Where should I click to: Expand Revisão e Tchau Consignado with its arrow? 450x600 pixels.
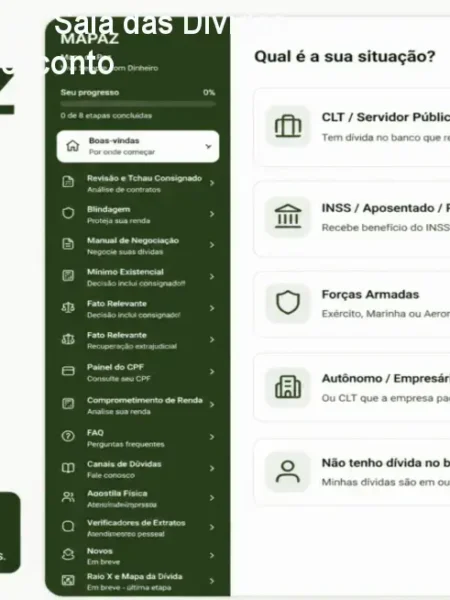212,183
